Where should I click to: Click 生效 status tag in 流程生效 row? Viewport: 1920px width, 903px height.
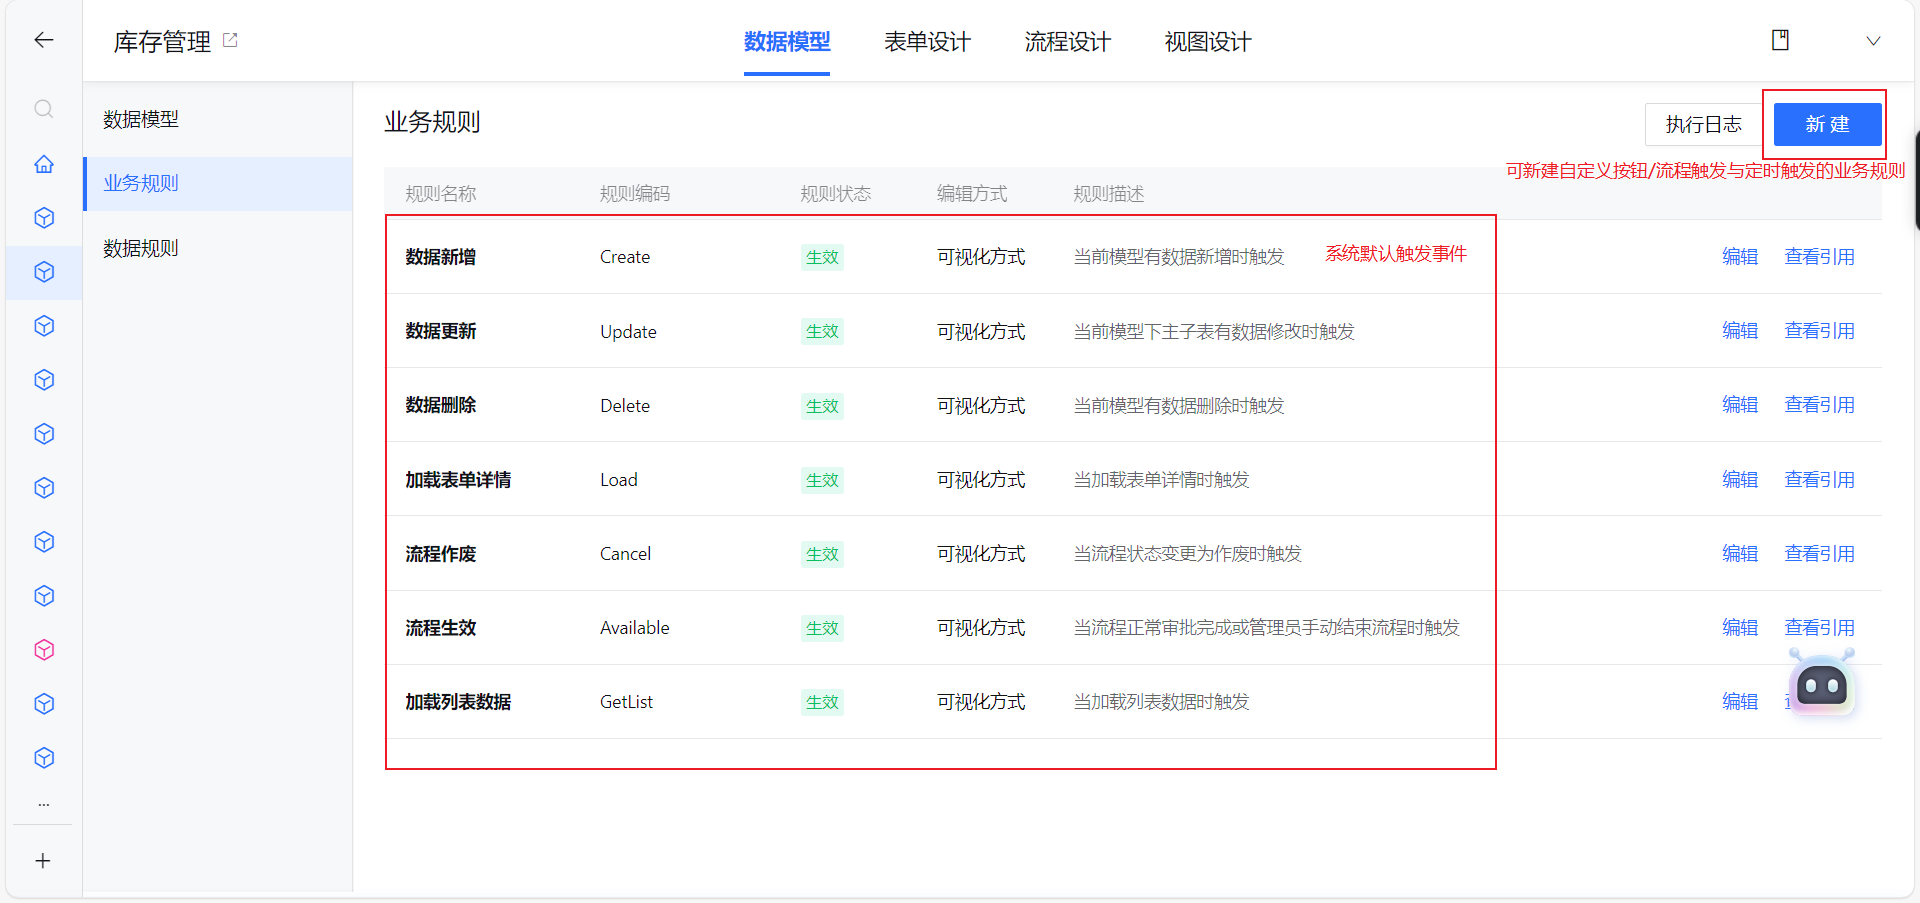tap(822, 628)
